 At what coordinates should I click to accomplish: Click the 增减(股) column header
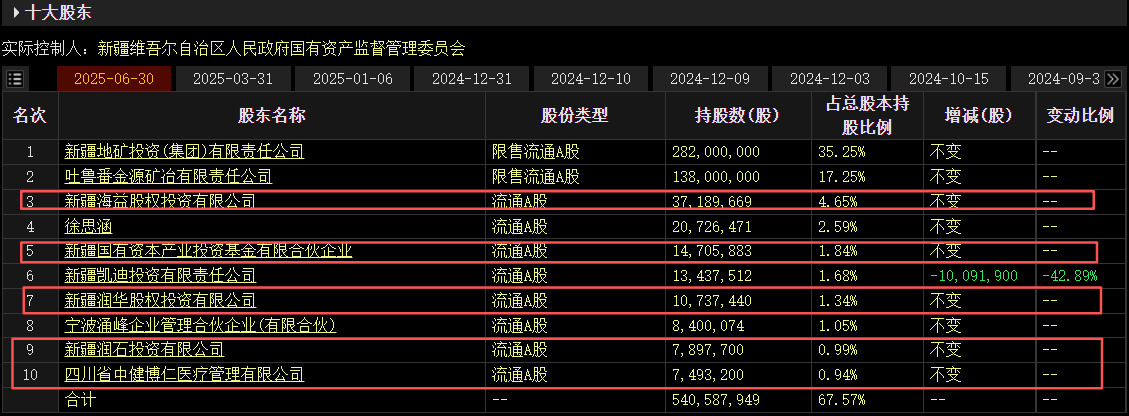[x=979, y=115]
